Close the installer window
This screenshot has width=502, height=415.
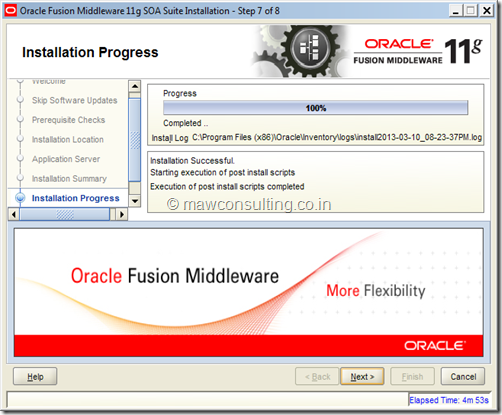(x=487, y=11)
